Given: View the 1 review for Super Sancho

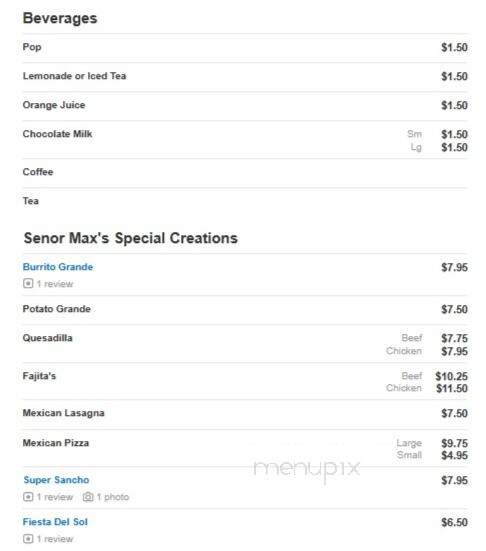Looking at the screenshot, I should click(55, 497).
